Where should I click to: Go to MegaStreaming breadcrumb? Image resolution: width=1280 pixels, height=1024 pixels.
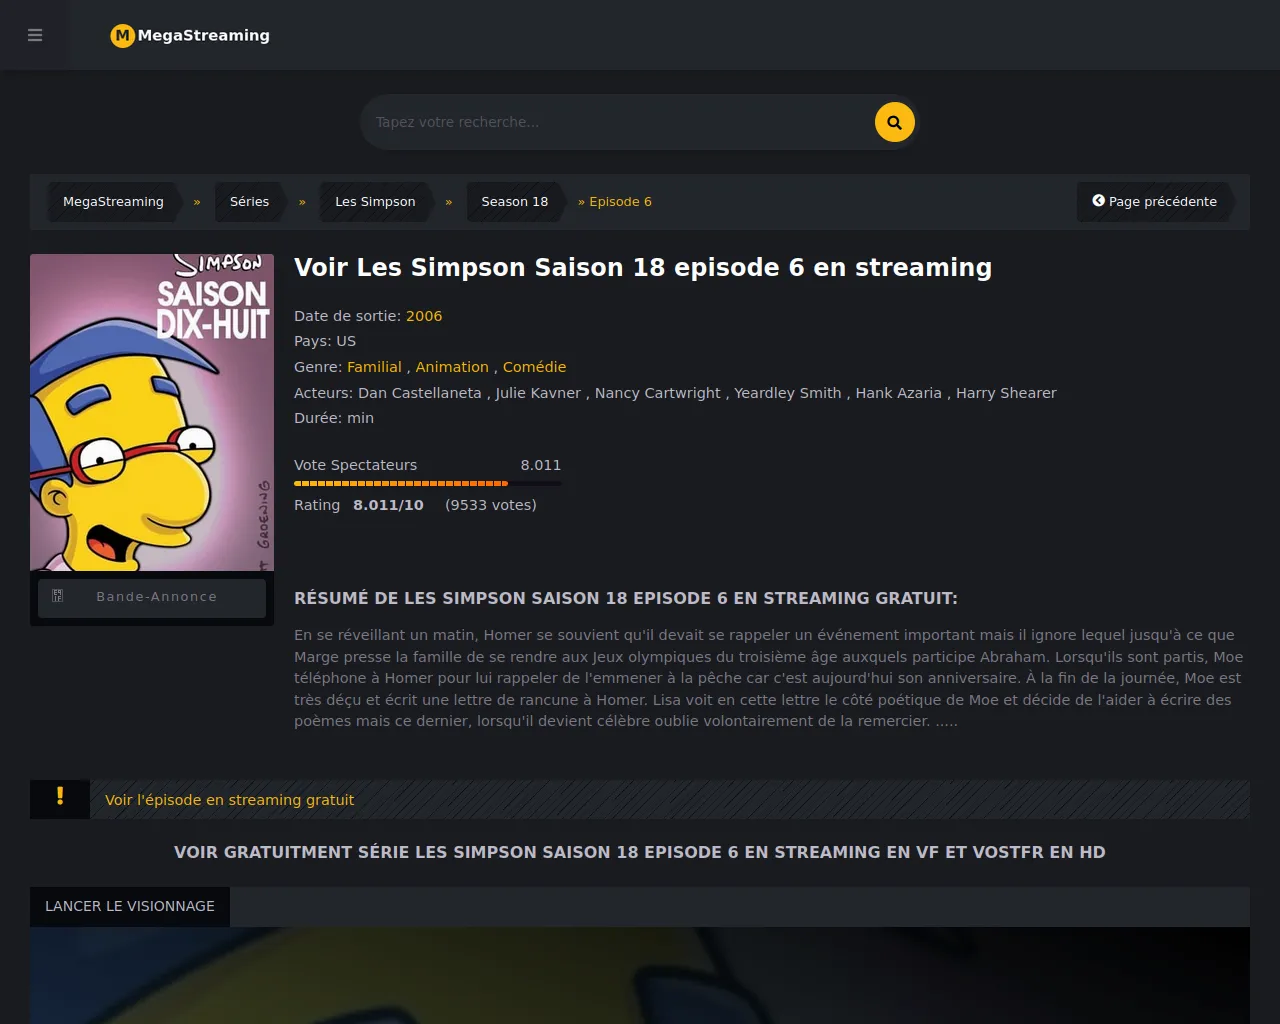[x=113, y=202]
